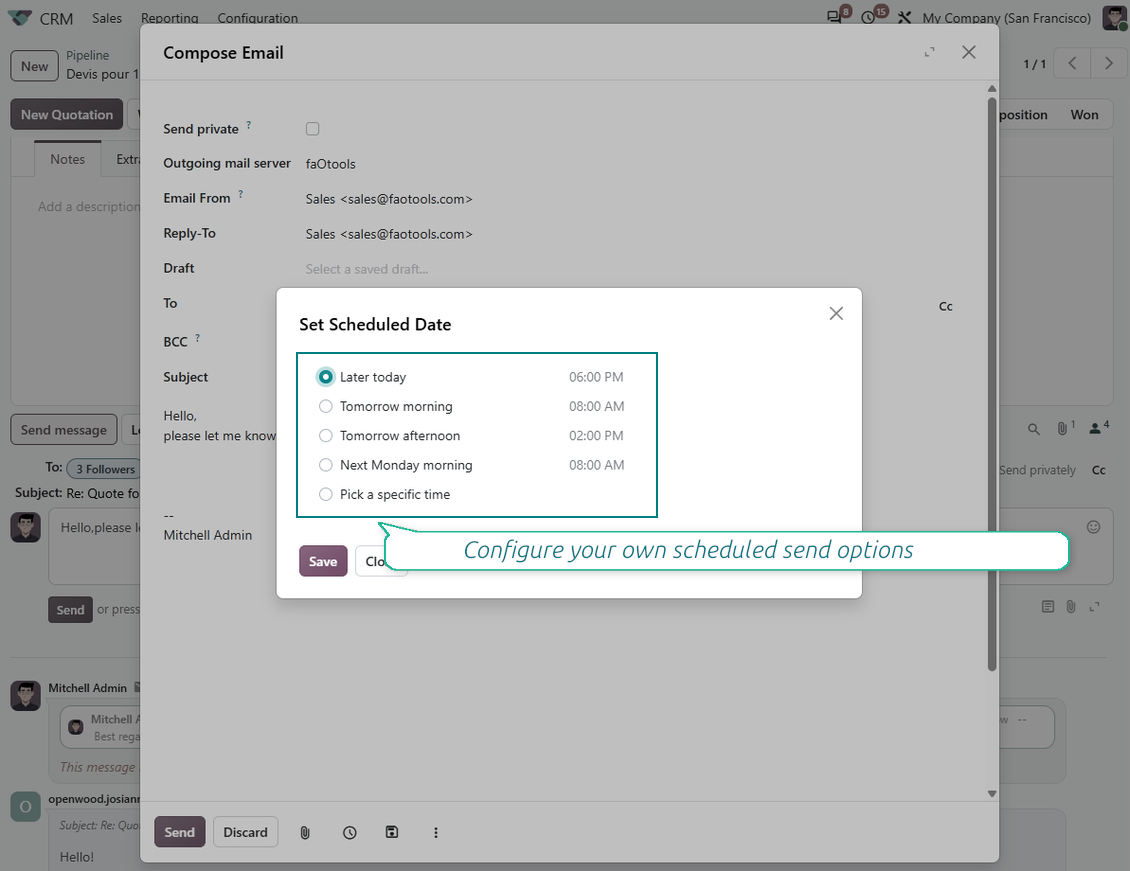The image size is (1130, 871).
Task: Go to Pipeline breadcrumb
Action: 87,55
